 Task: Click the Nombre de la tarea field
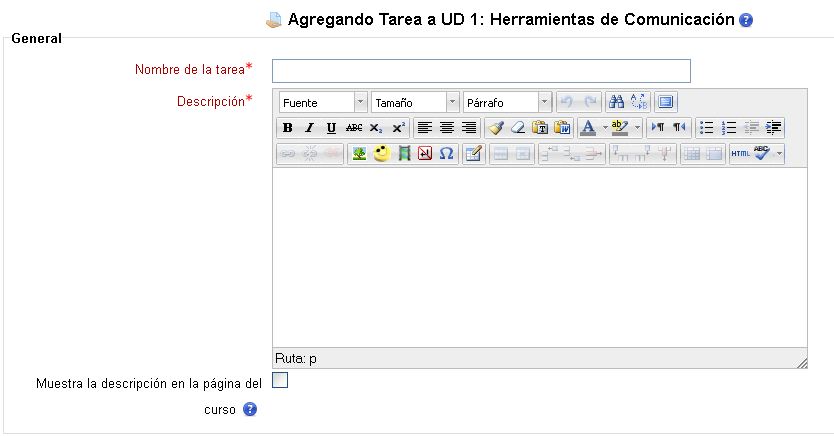[x=481, y=70]
